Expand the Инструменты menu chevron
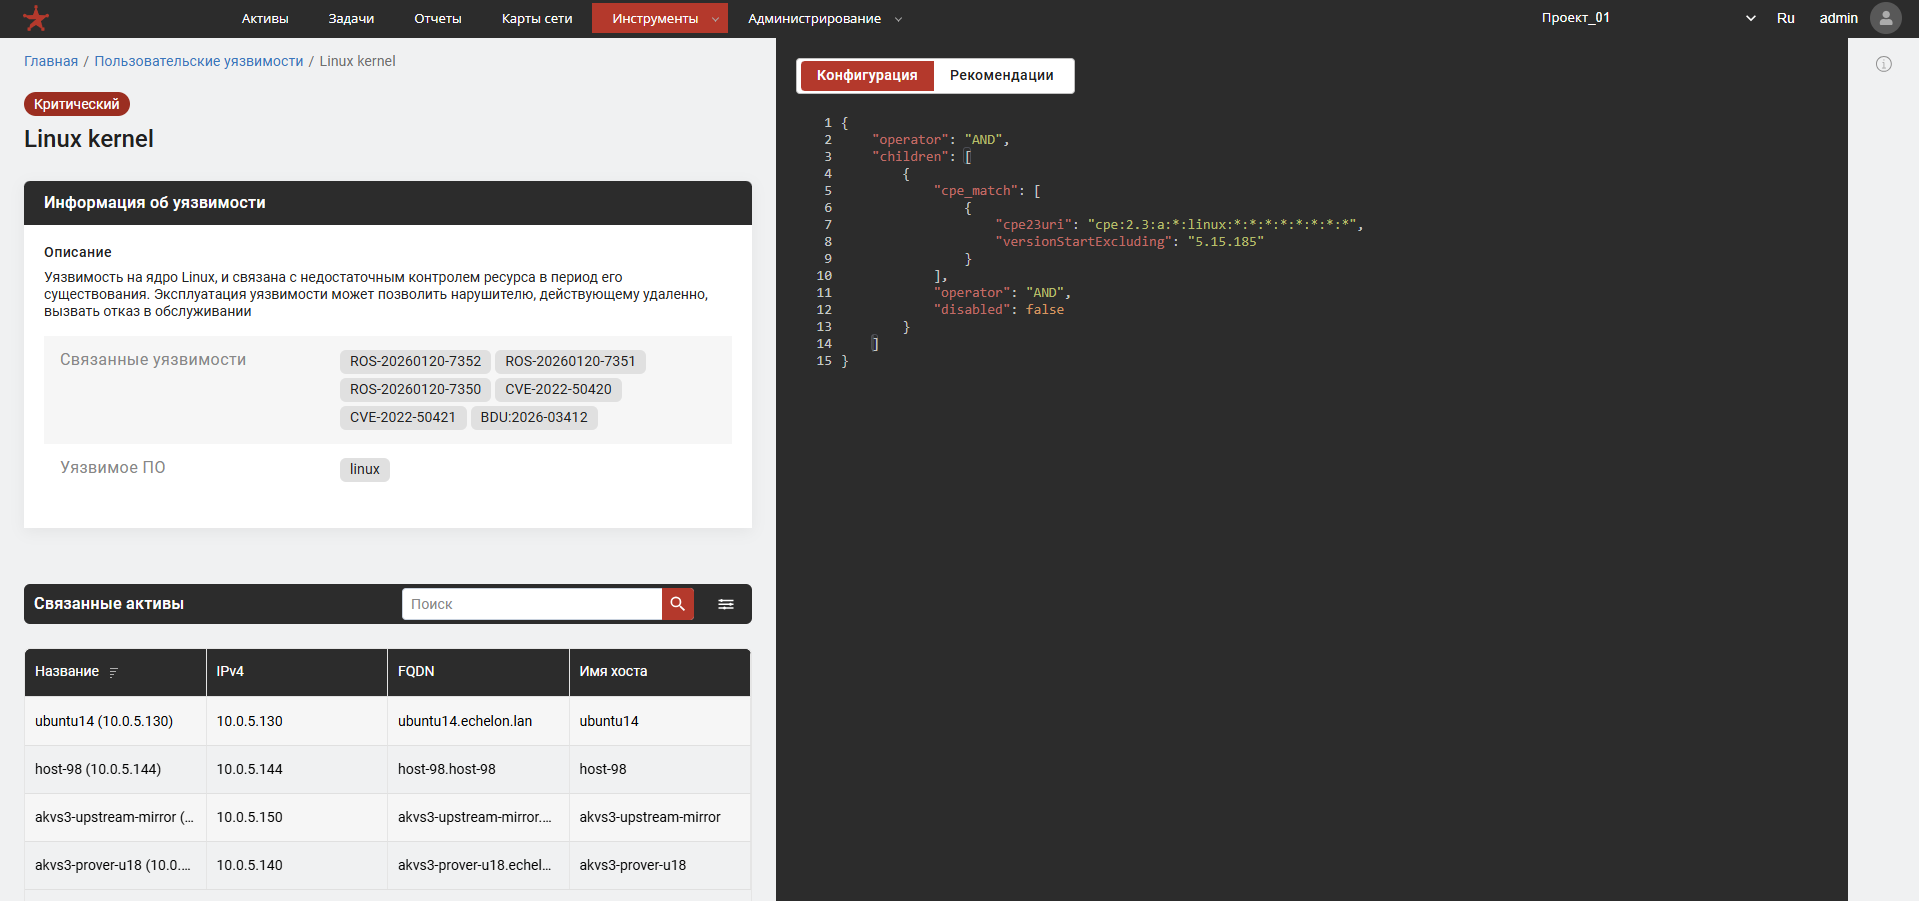Viewport: 1919px width, 901px height. pyautogui.click(x=715, y=19)
